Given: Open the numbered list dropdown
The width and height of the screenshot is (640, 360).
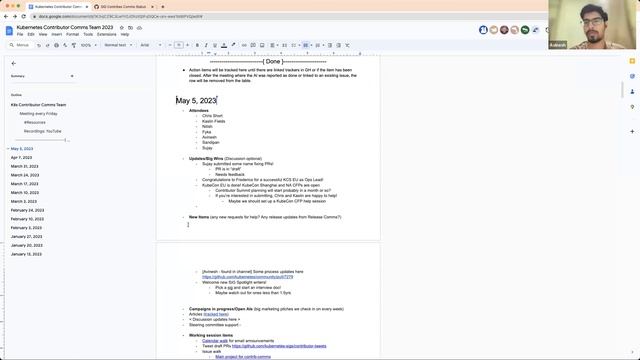Looking at the screenshot, I should pyautogui.click(x=320, y=45).
